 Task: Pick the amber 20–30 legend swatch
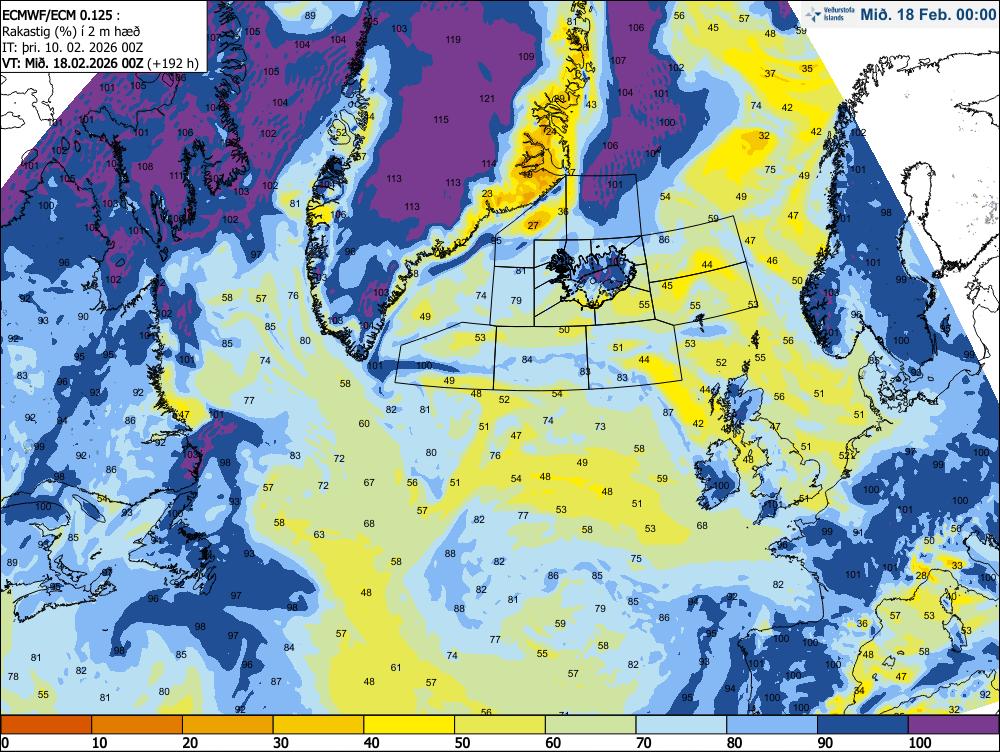click(228, 724)
